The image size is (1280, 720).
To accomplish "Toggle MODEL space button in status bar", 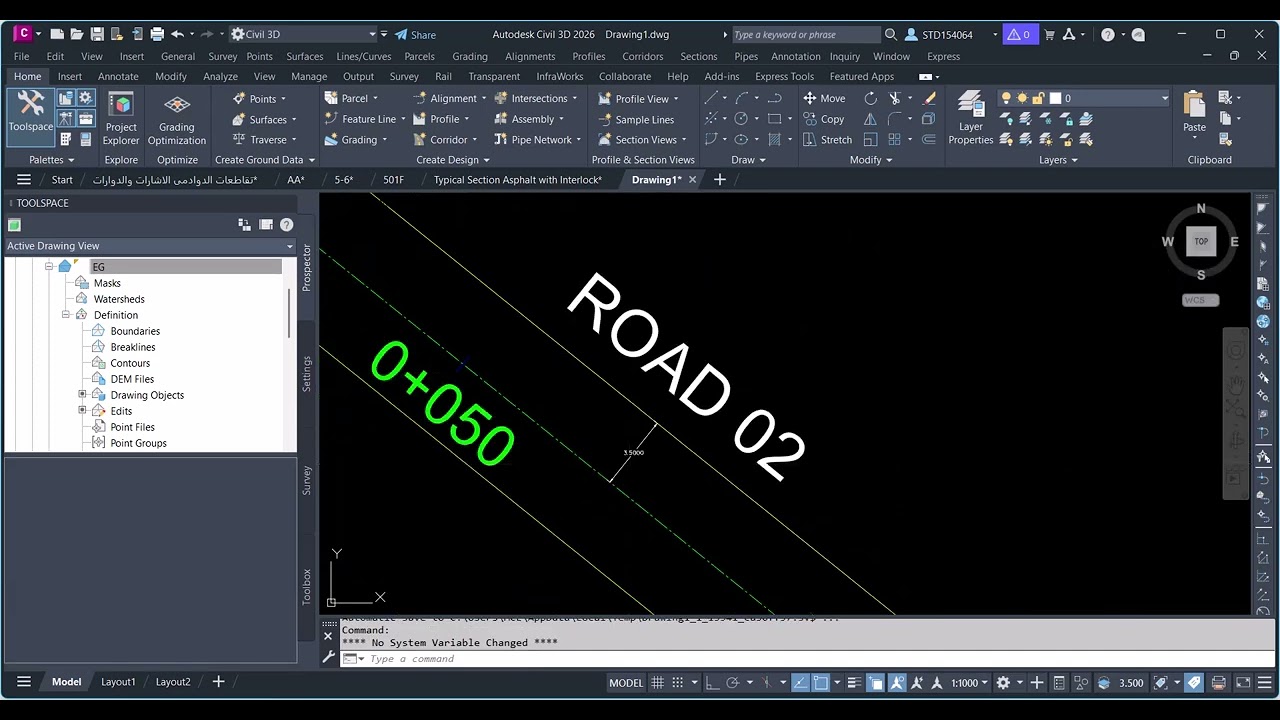I will pos(626,683).
